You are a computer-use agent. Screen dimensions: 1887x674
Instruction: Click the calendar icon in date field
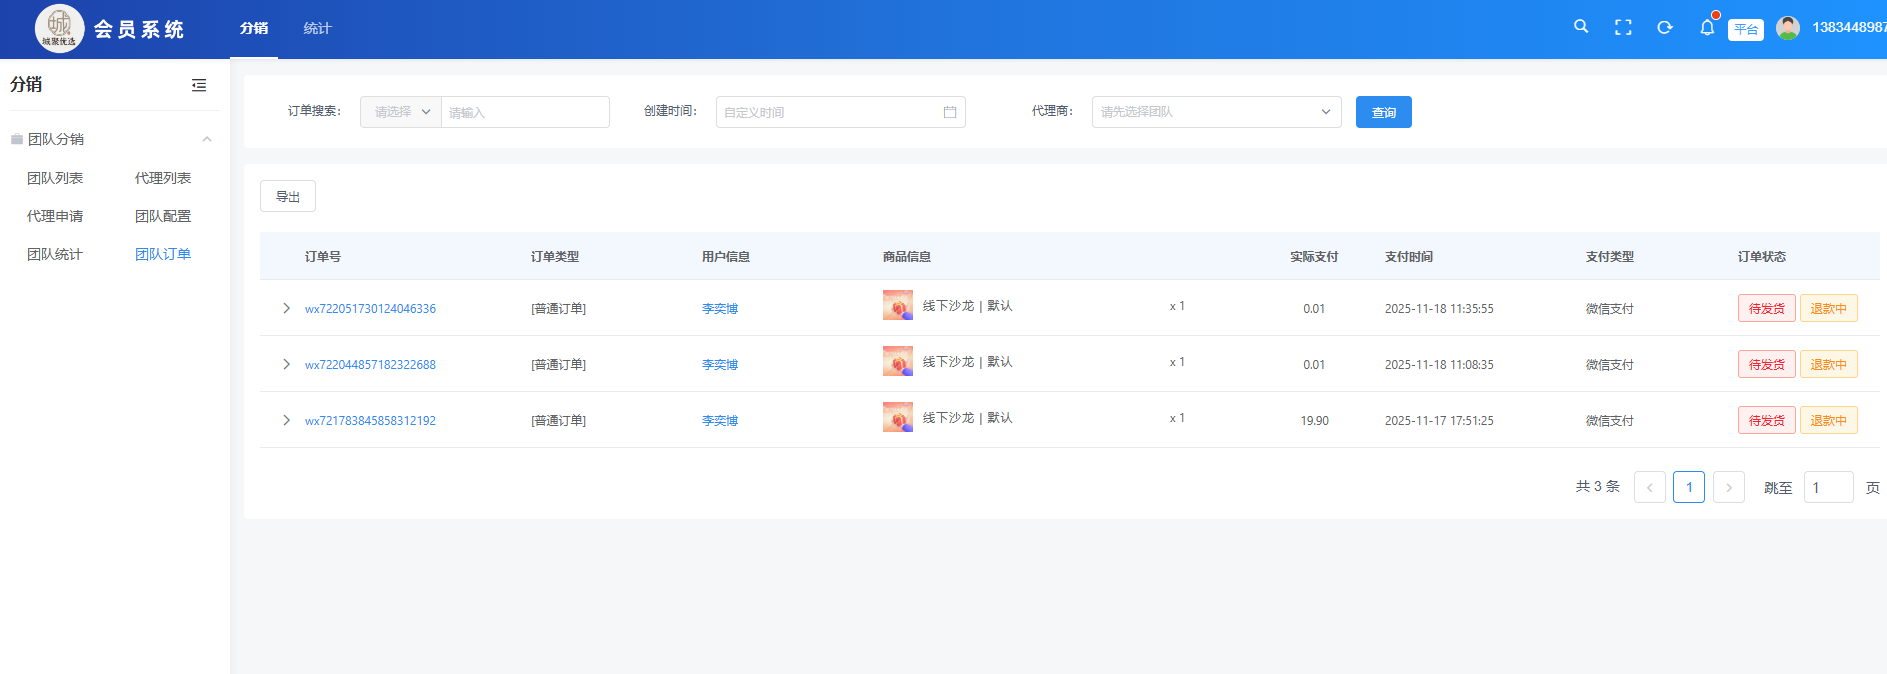click(x=950, y=112)
